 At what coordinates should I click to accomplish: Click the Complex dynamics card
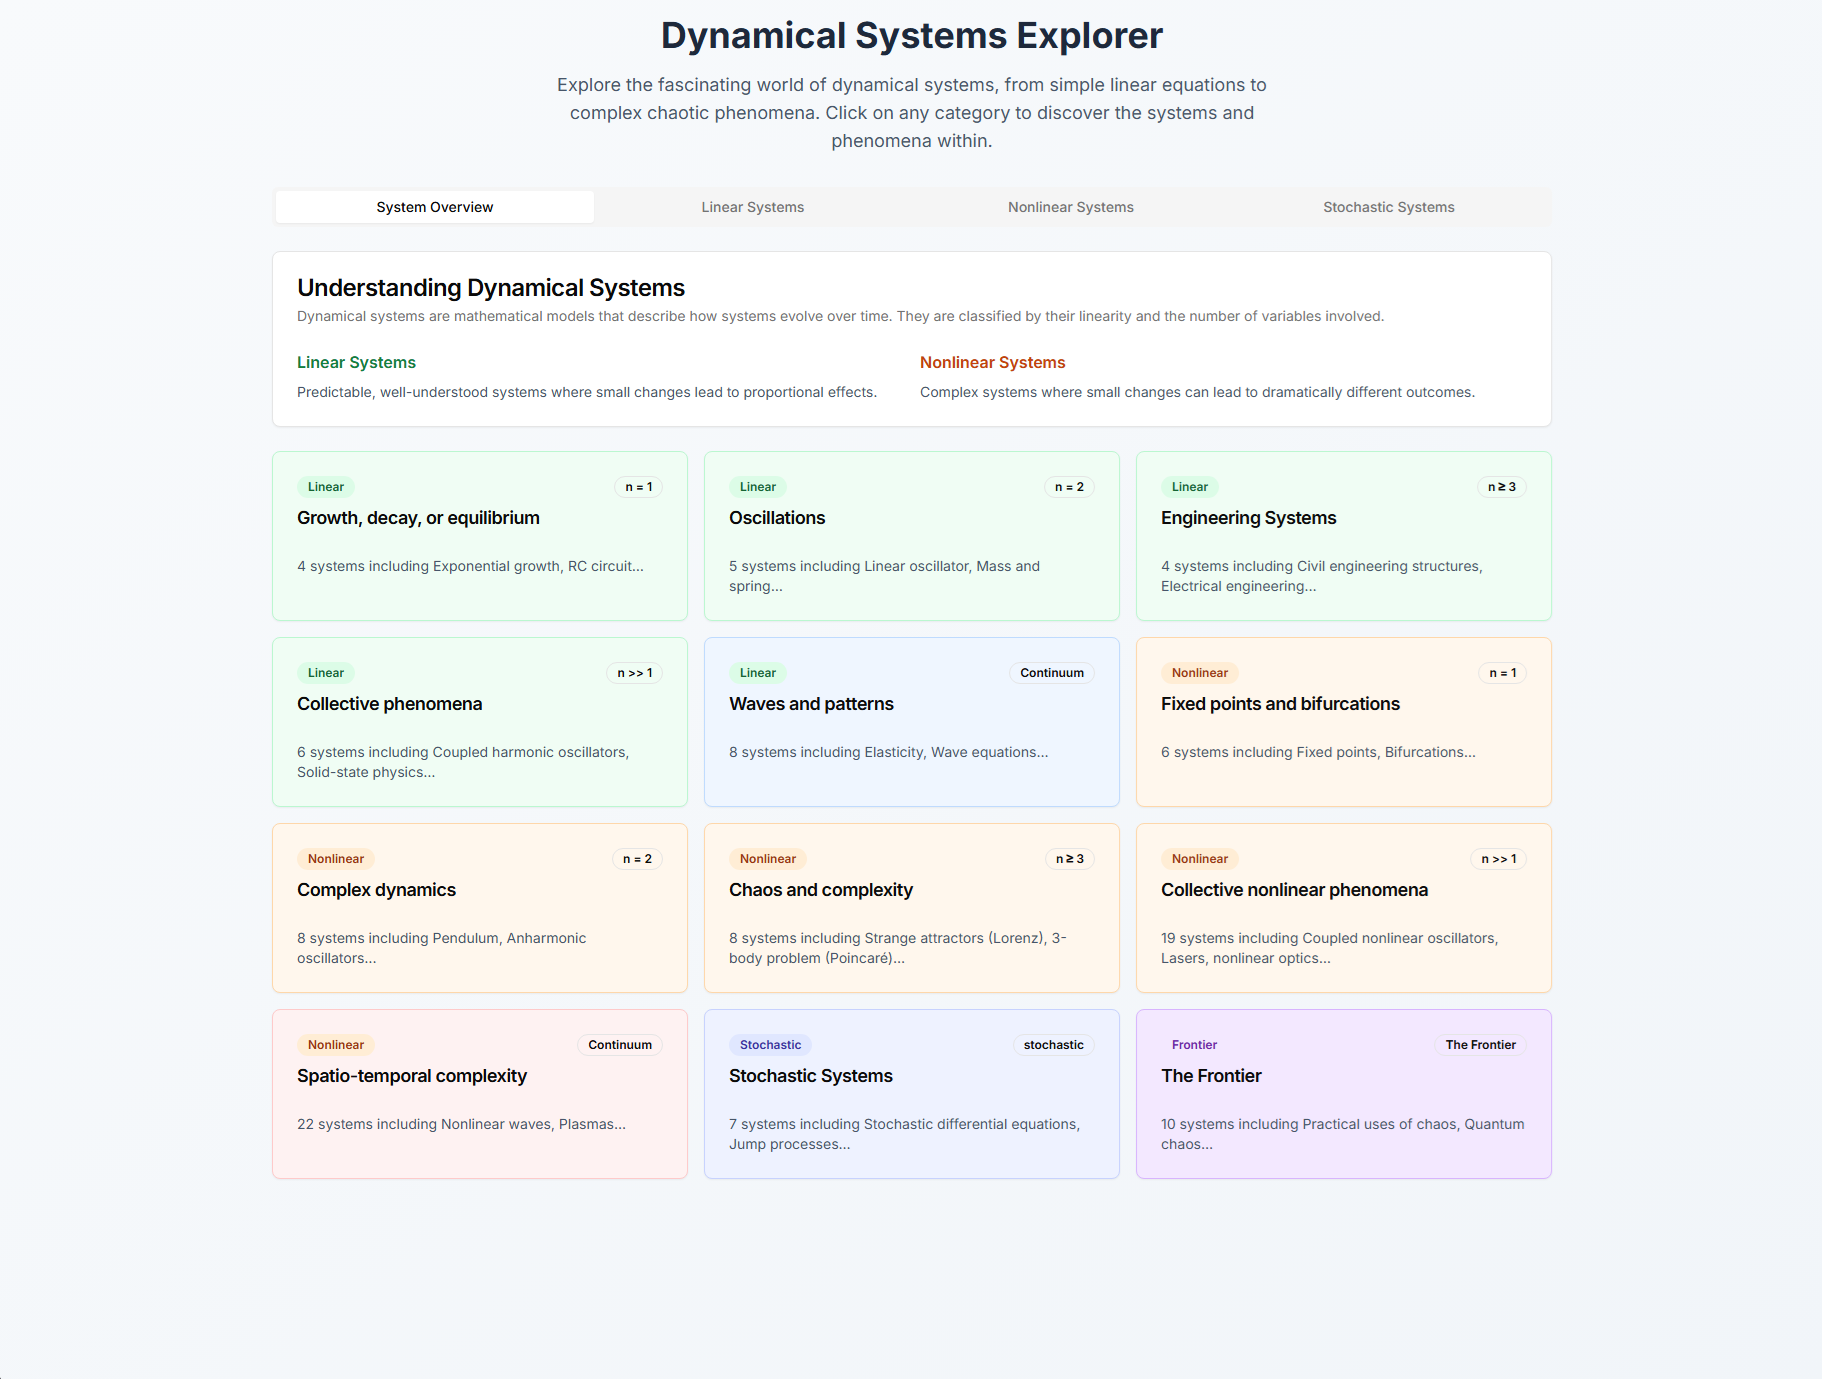[x=479, y=908]
